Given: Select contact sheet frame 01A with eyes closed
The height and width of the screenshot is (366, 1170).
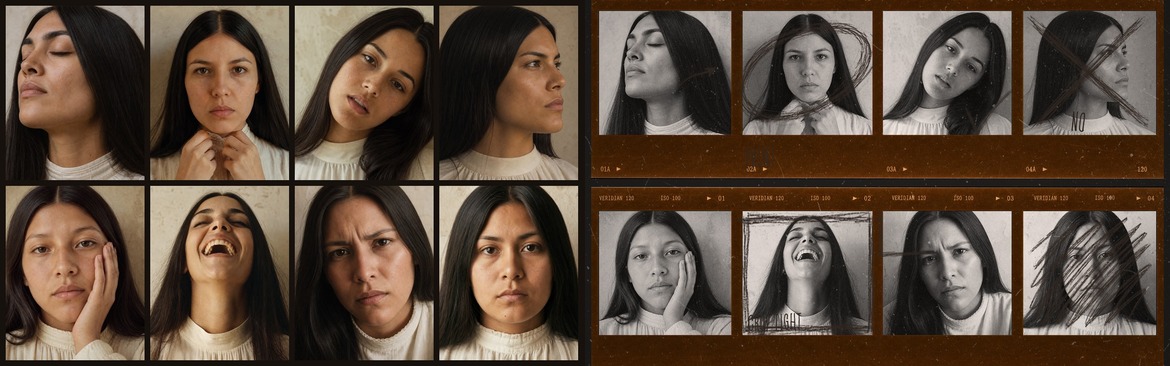Looking at the screenshot, I should (x=665, y=73).
